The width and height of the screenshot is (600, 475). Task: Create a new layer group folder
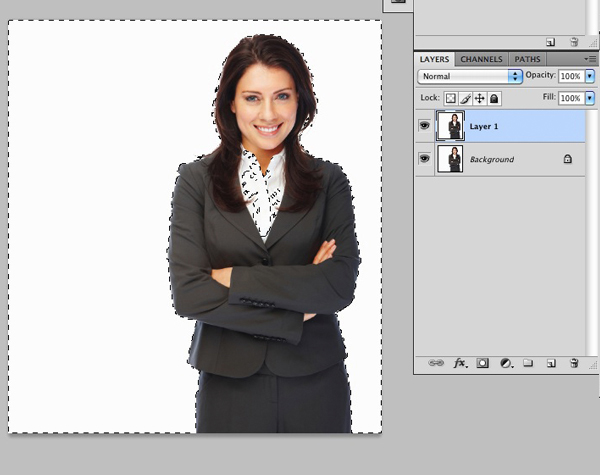tap(528, 364)
